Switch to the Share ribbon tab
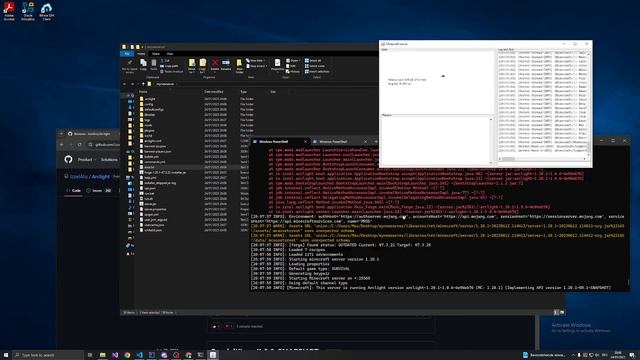This screenshot has height=360, width=640. pos(156,53)
